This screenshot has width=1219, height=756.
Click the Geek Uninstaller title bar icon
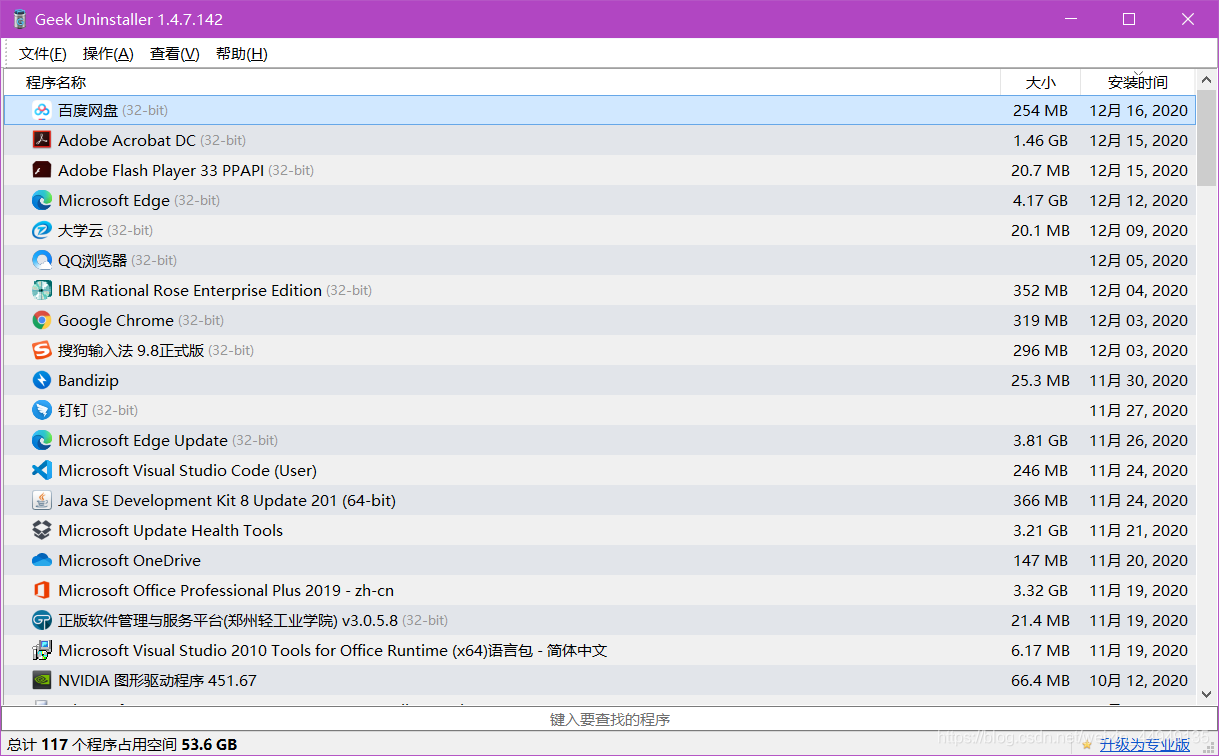(19, 19)
